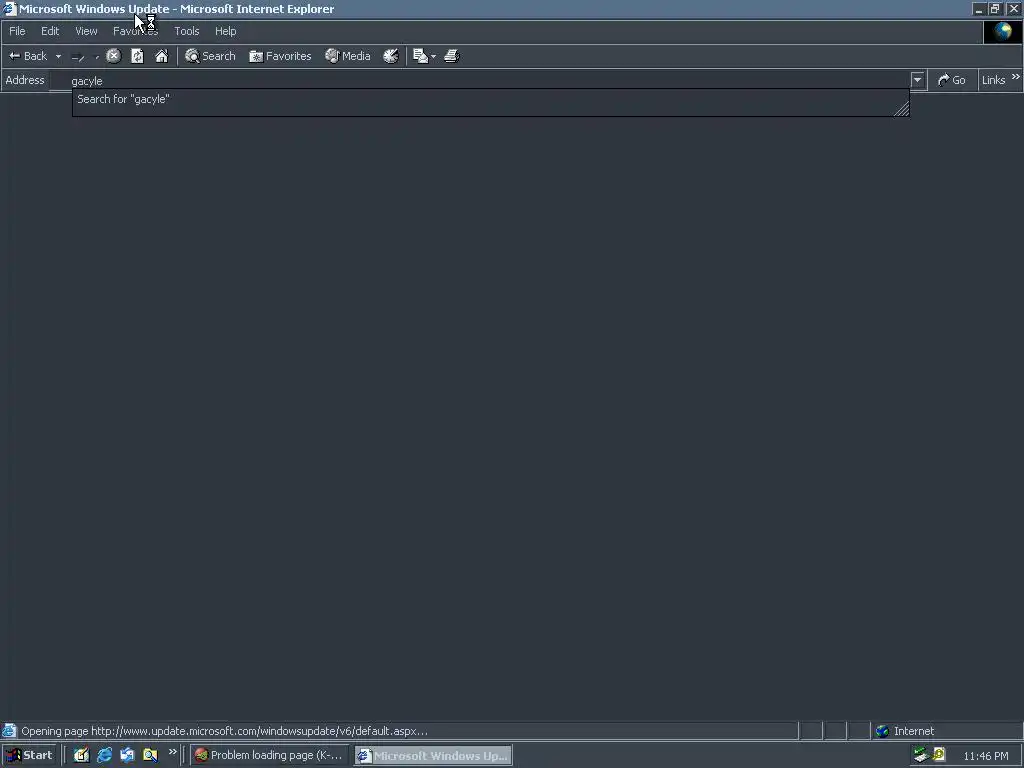Open the Back history dropdown arrow
1024x768 pixels.
(x=58, y=56)
